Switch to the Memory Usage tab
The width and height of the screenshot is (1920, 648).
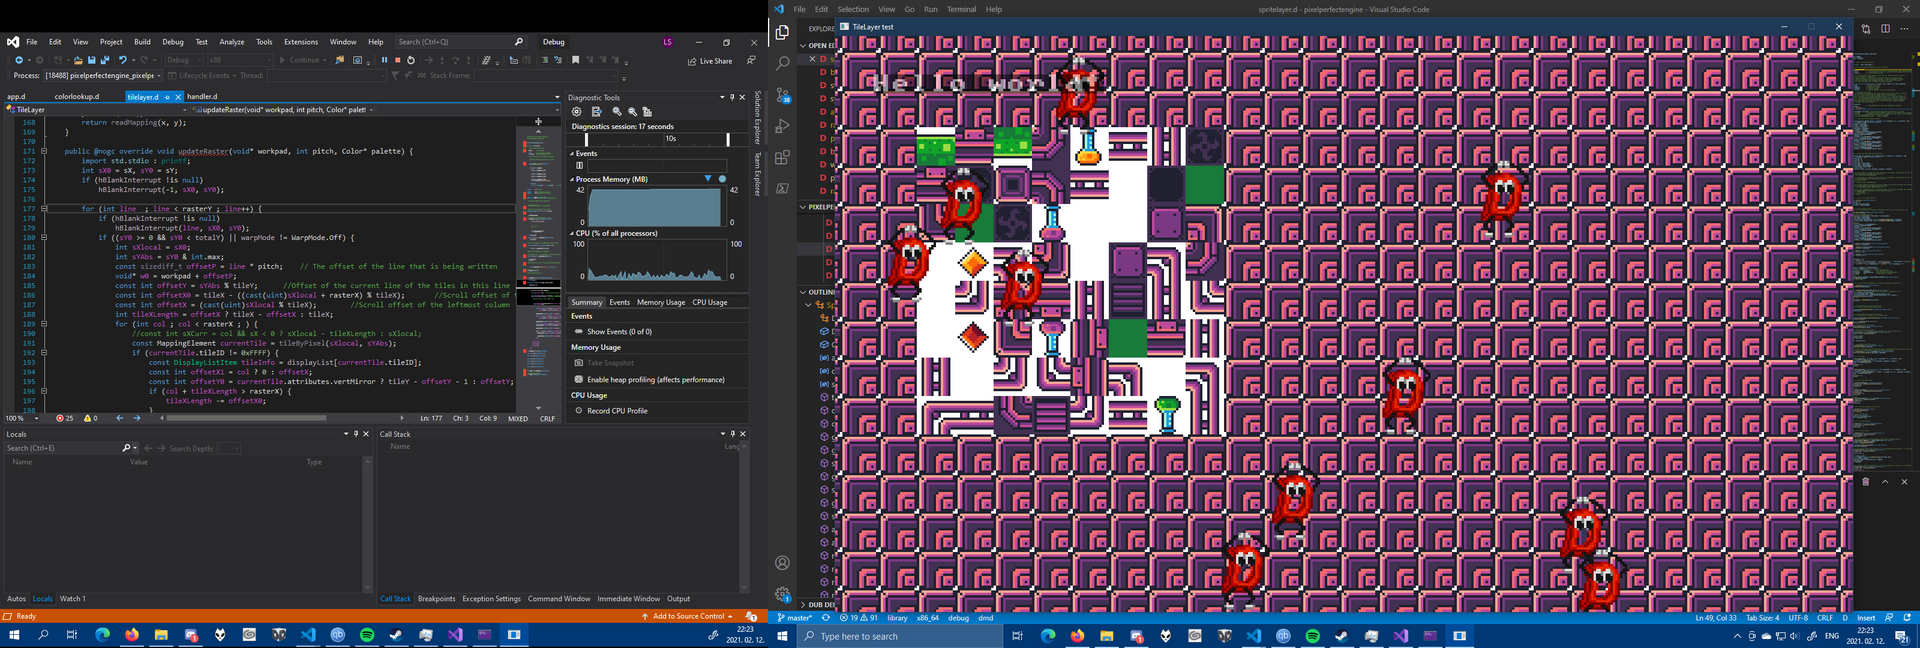point(660,302)
